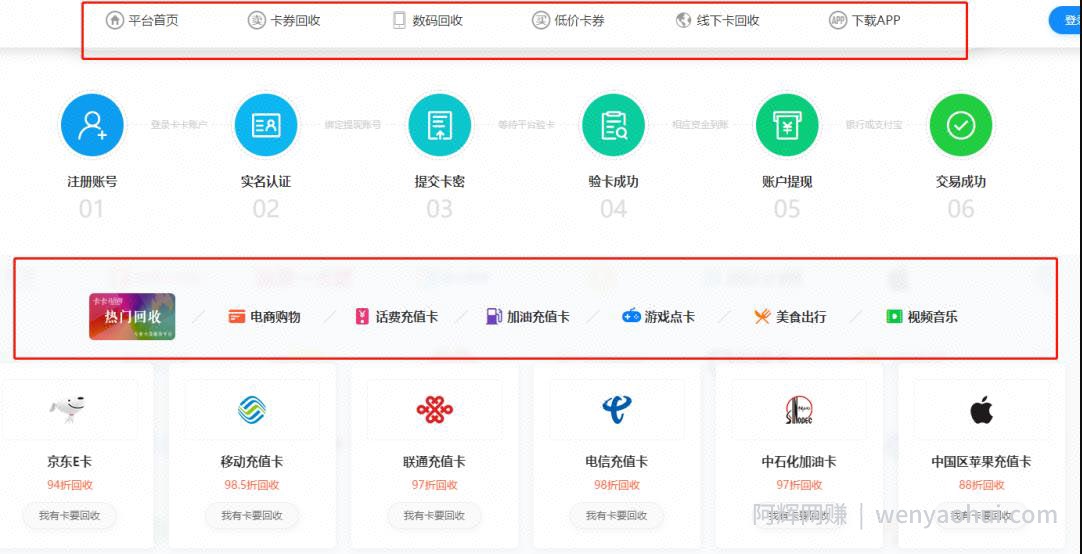This screenshot has width=1082, height=554.
Task: Click the Sinopec logo
Action: [x=799, y=410]
